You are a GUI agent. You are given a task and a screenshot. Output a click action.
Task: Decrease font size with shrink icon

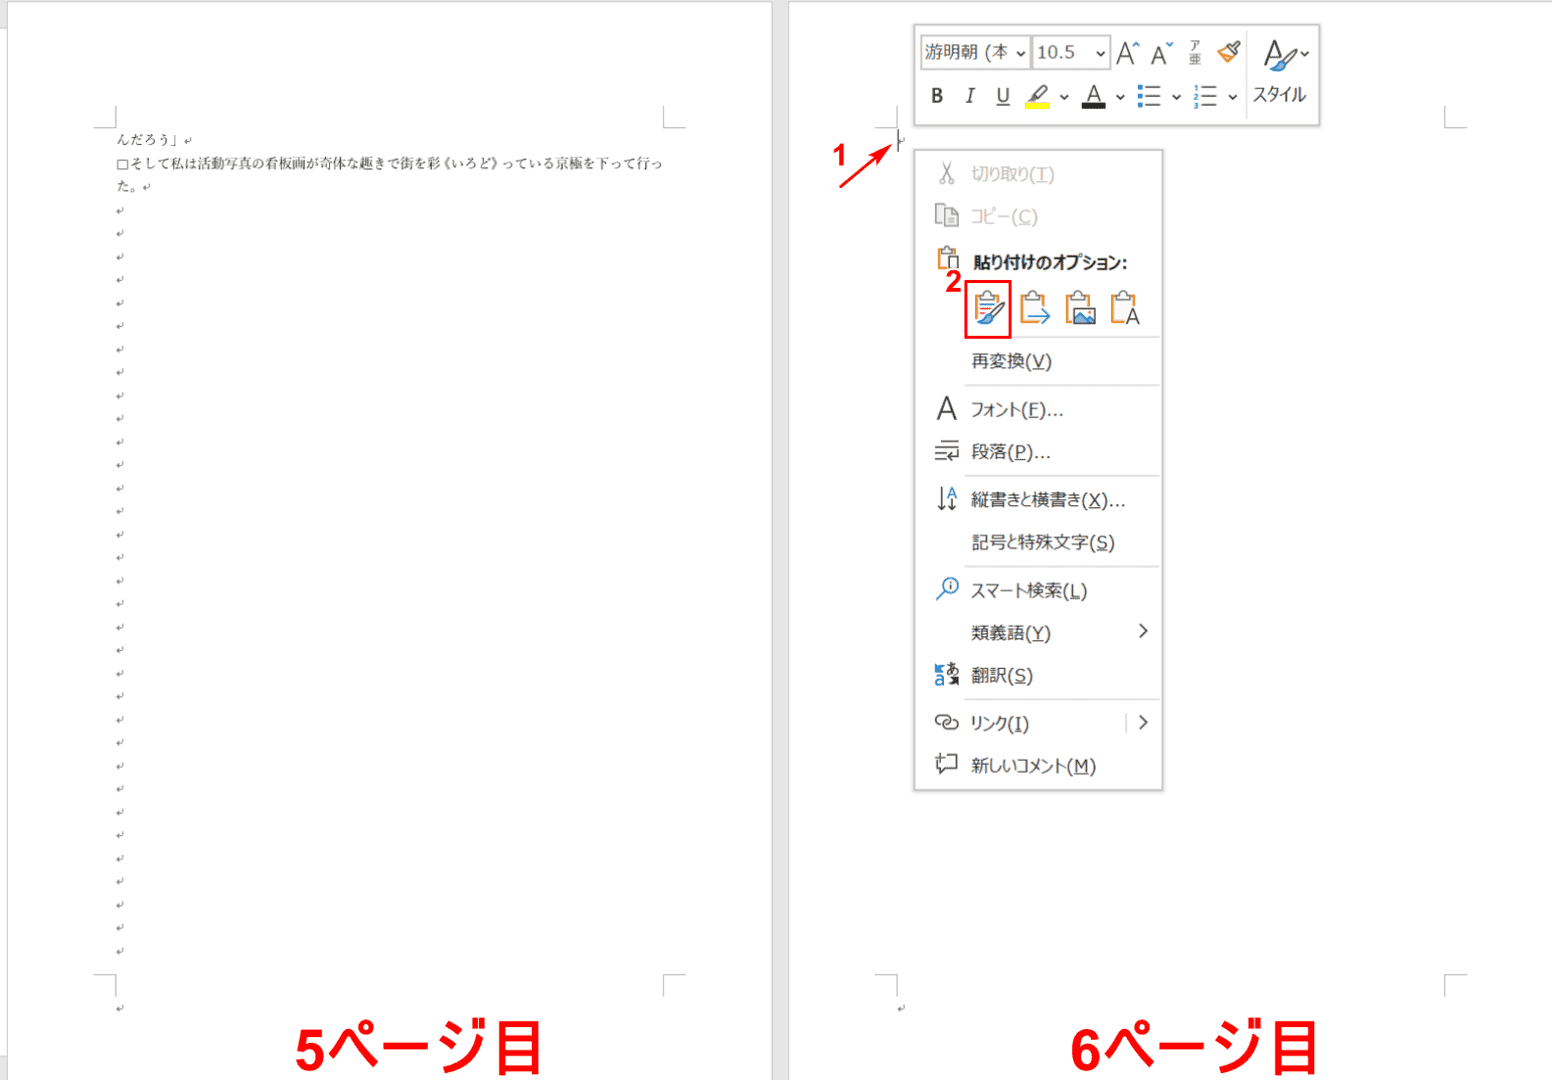(1161, 53)
